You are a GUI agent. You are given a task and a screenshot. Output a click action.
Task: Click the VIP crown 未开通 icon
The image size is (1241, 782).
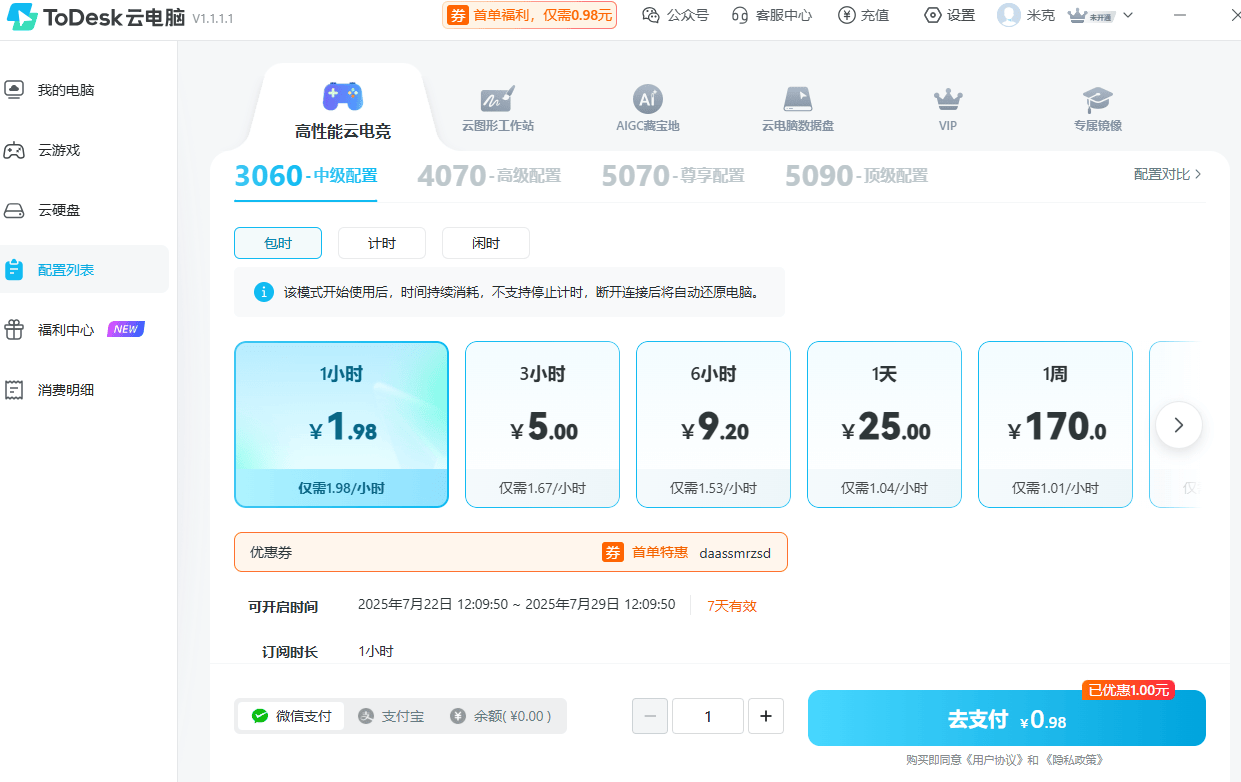point(1091,15)
